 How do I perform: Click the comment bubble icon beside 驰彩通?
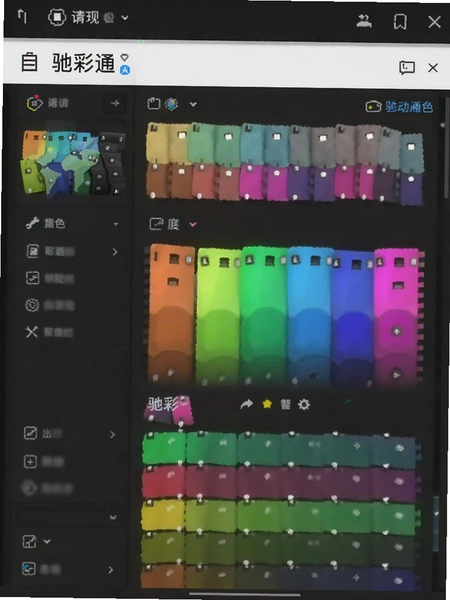click(407, 68)
